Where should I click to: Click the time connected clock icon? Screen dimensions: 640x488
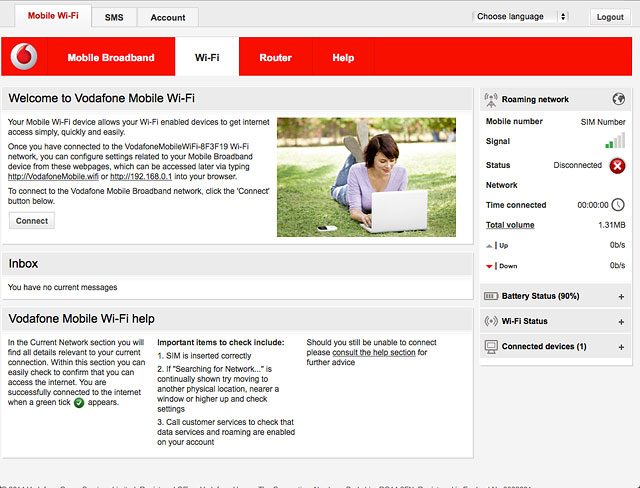pyautogui.click(x=618, y=205)
